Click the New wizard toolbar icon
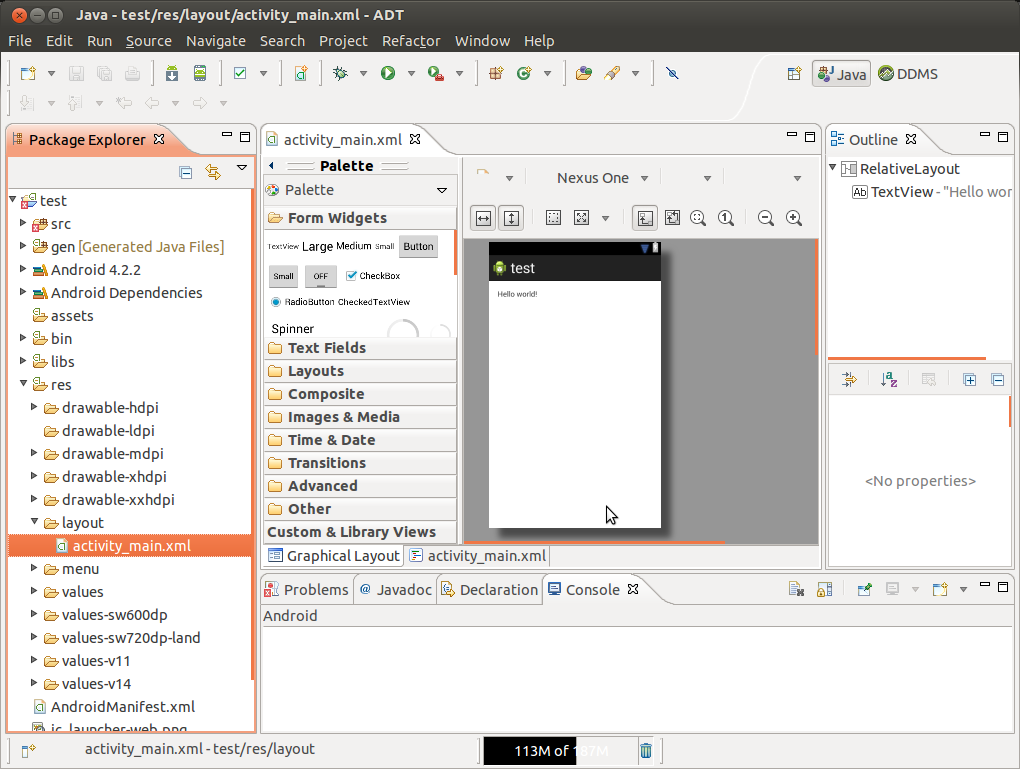This screenshot has height=769, width=1020. pyautogui.click(x=28, y=74)
